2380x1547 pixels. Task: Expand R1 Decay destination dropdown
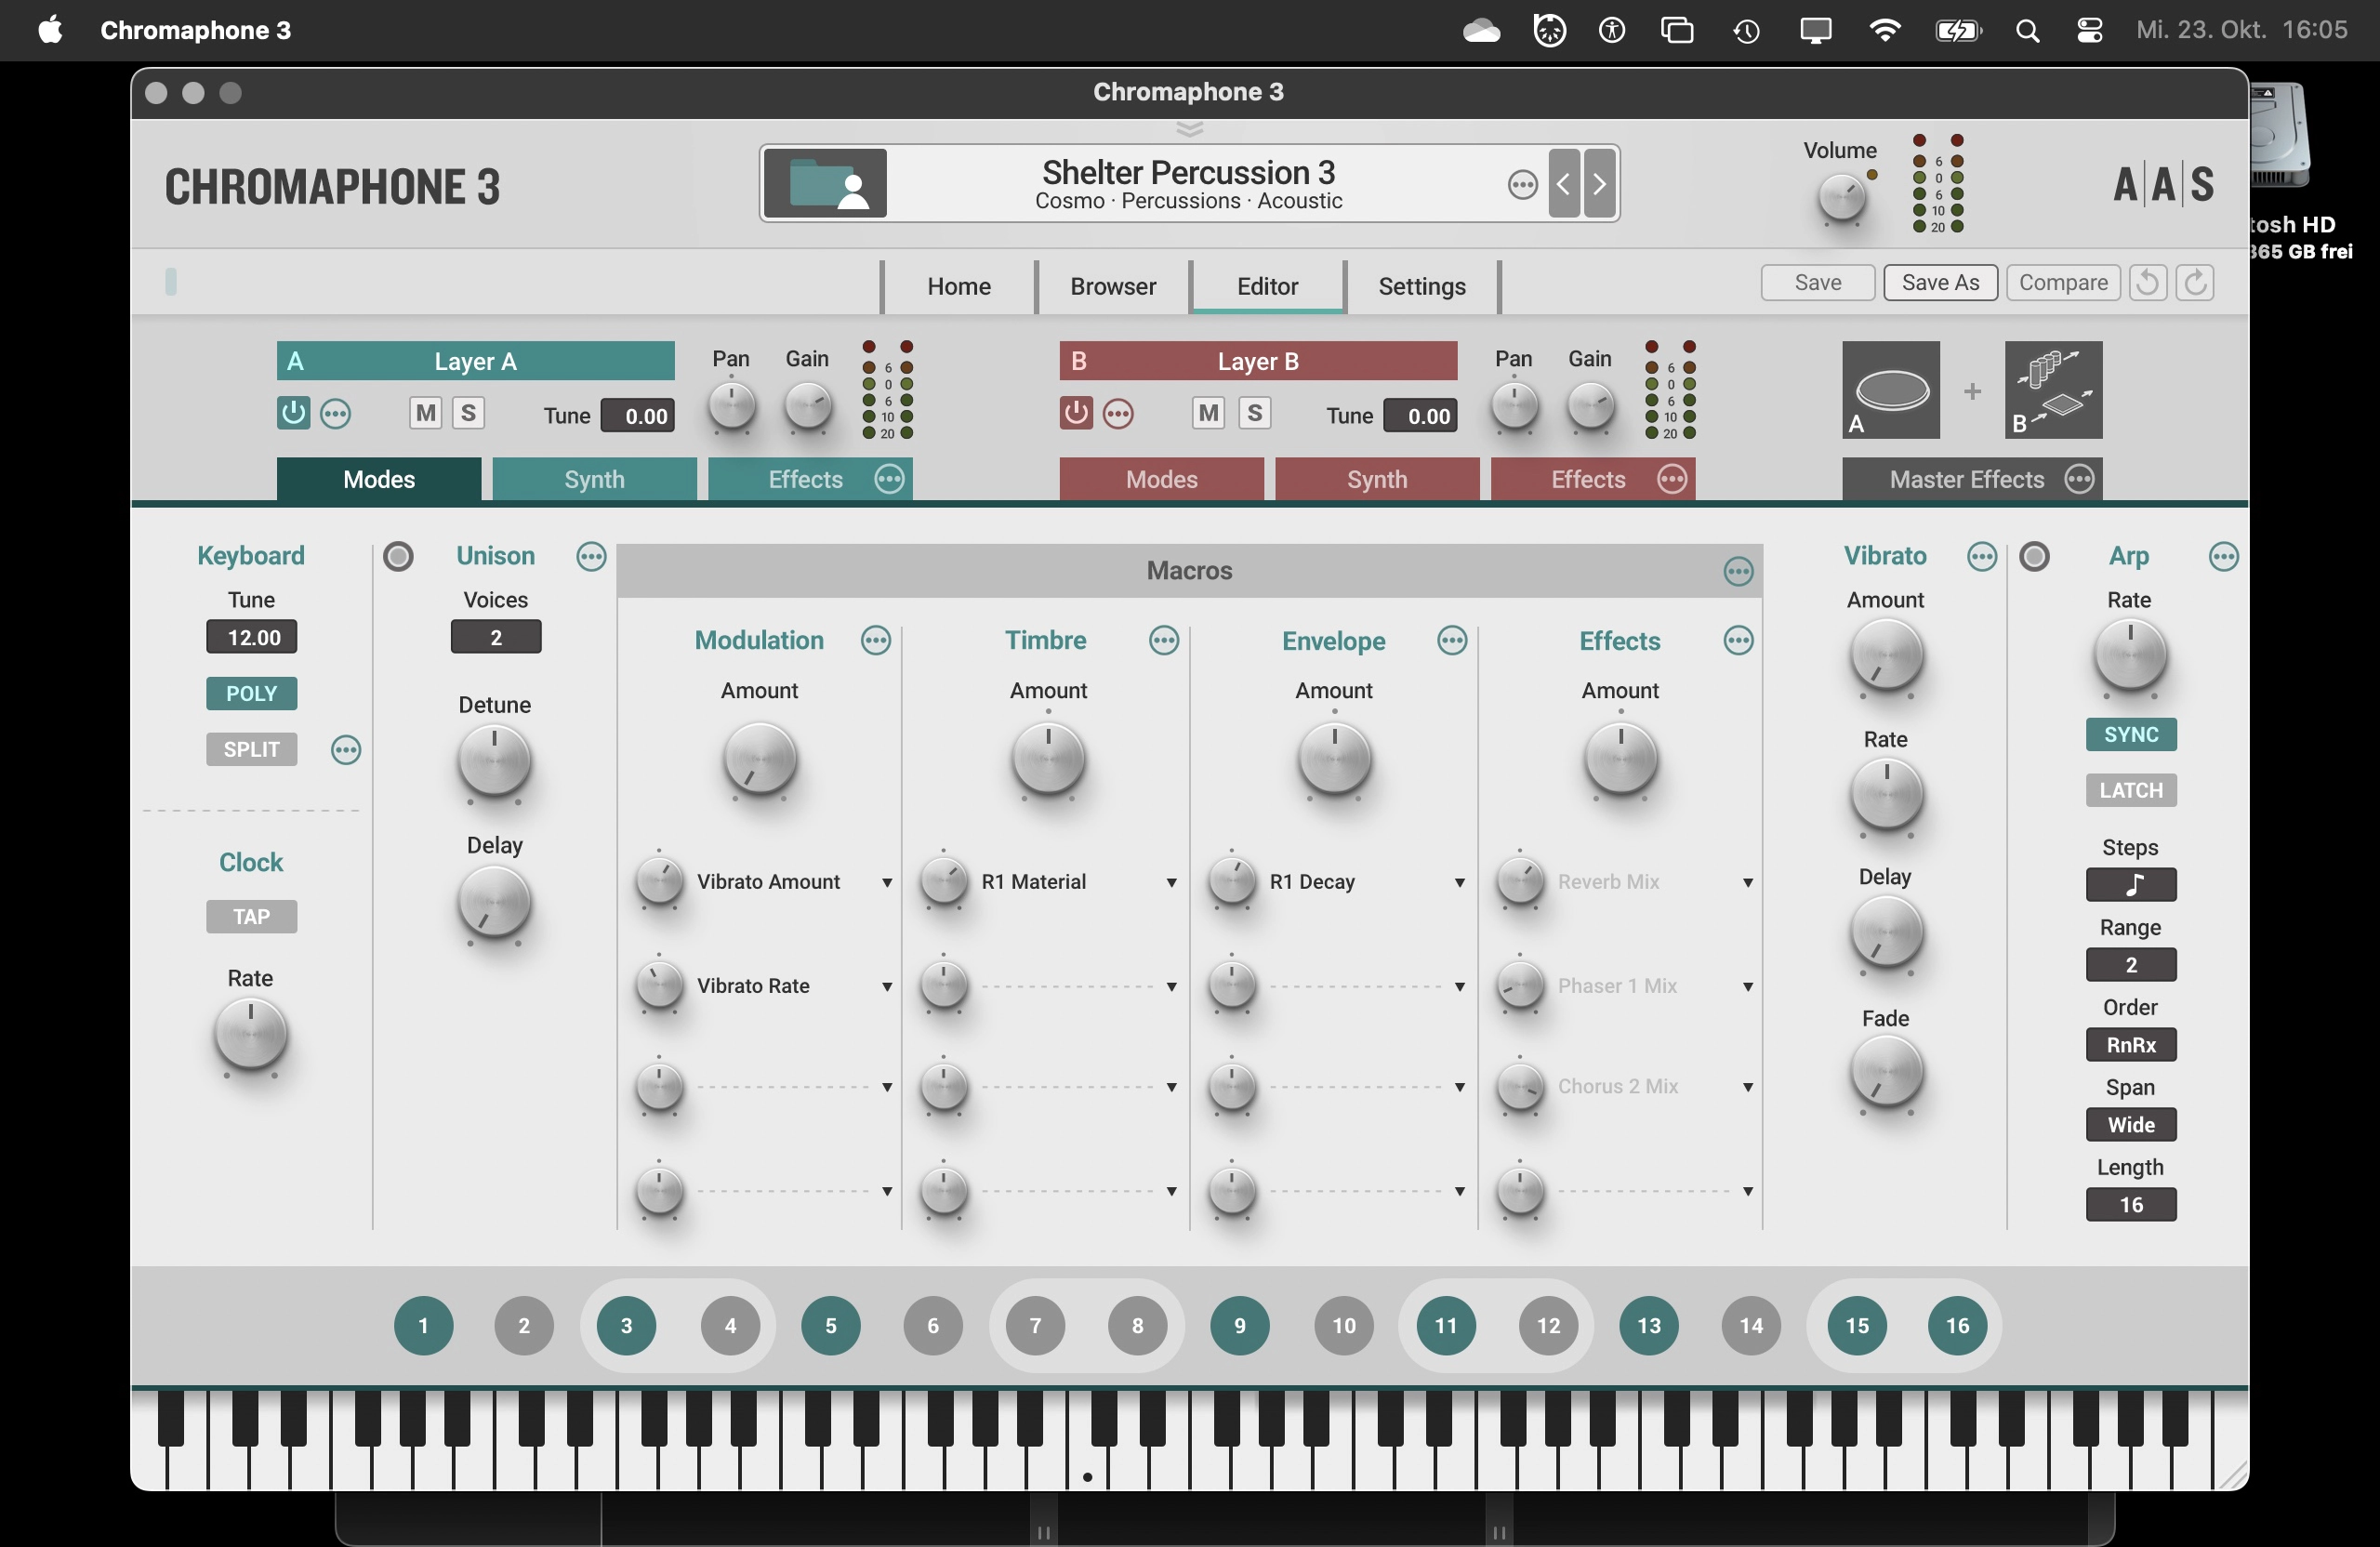[x=1459, y=883]
